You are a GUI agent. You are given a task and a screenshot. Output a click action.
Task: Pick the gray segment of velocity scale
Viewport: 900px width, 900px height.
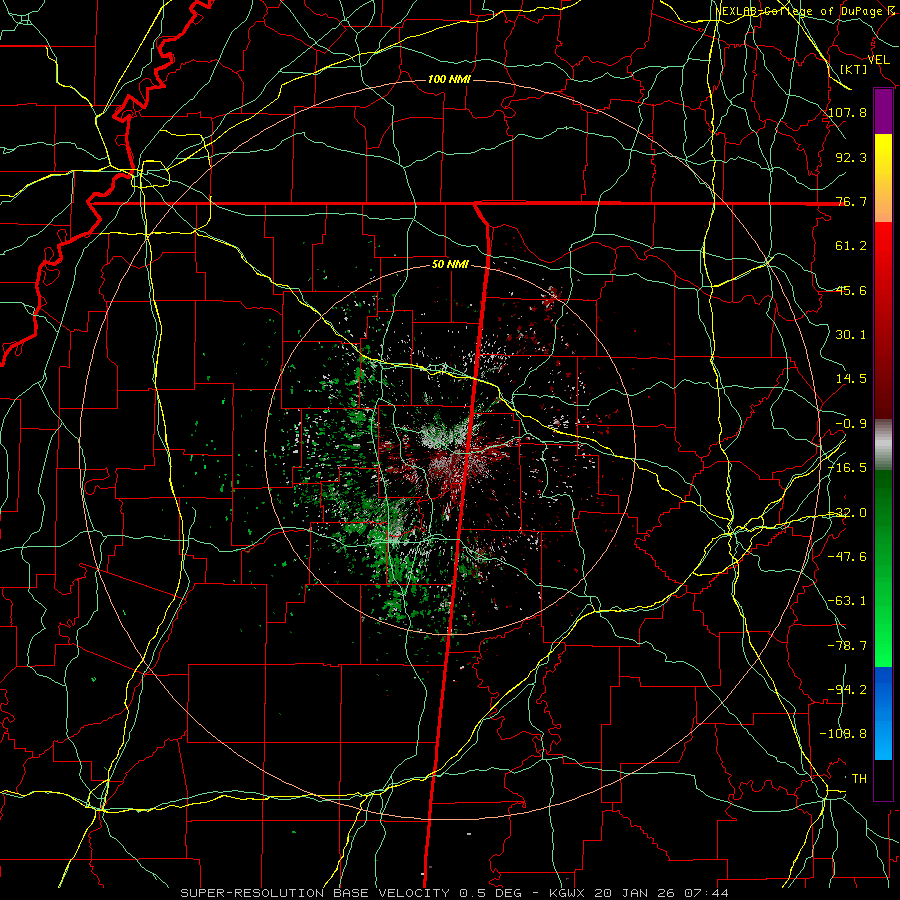883,445
